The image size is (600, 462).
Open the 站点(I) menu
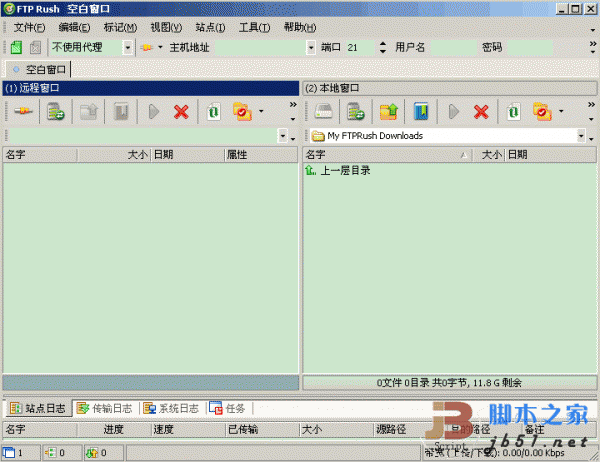[x=210, y=28]
